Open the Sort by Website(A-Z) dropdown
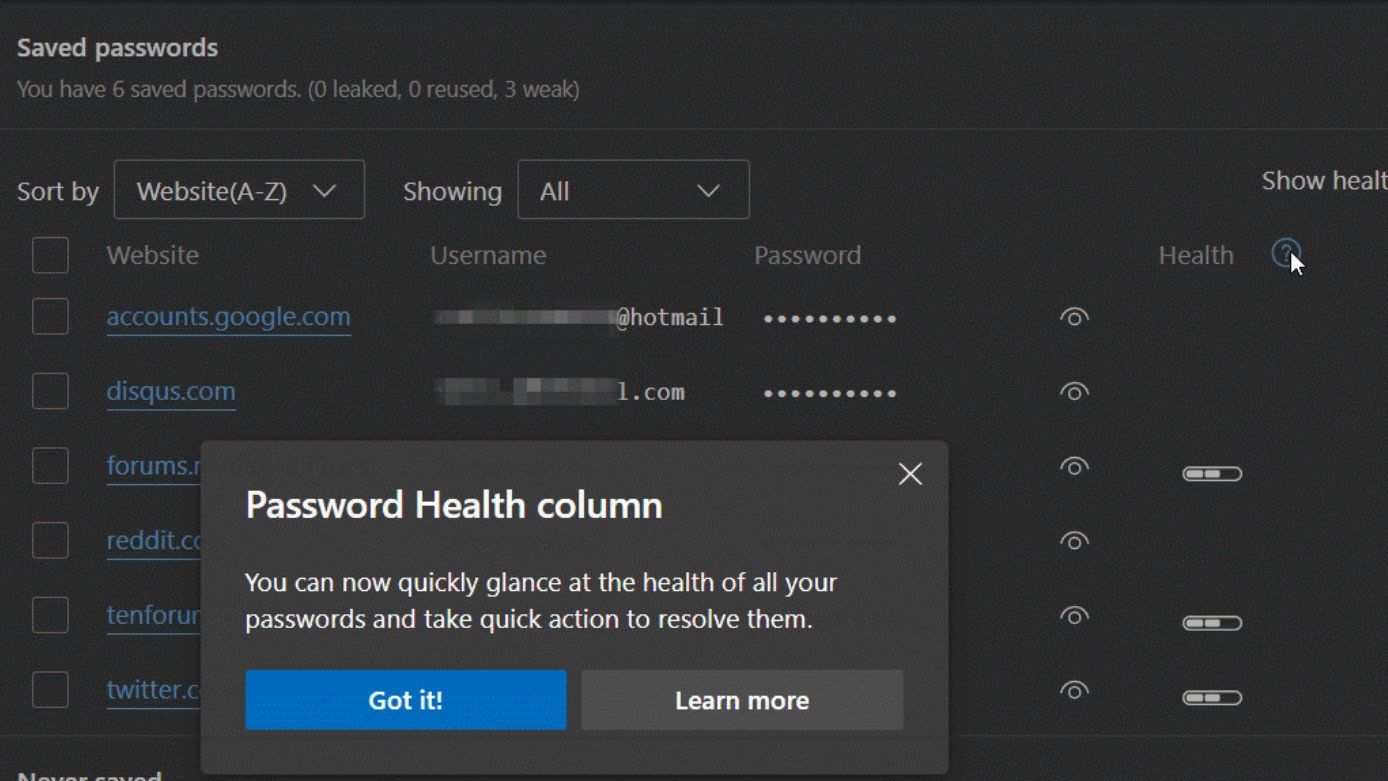Image resolution: width=1388 pixels, height=781 pixels. tap(239, 190)
